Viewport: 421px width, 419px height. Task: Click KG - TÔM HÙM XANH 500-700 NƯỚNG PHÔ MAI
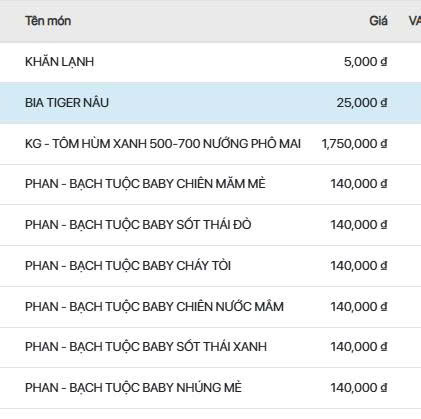pos(163,144)
